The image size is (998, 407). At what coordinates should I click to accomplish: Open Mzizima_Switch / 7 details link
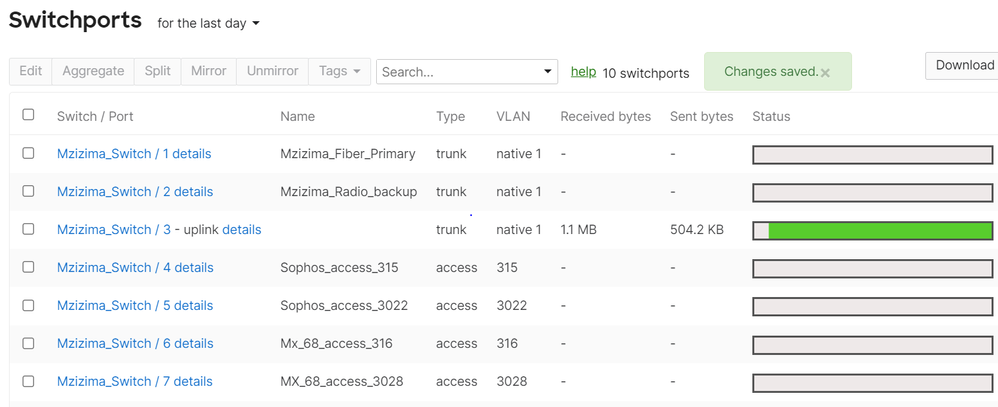(x=135, y=381)
